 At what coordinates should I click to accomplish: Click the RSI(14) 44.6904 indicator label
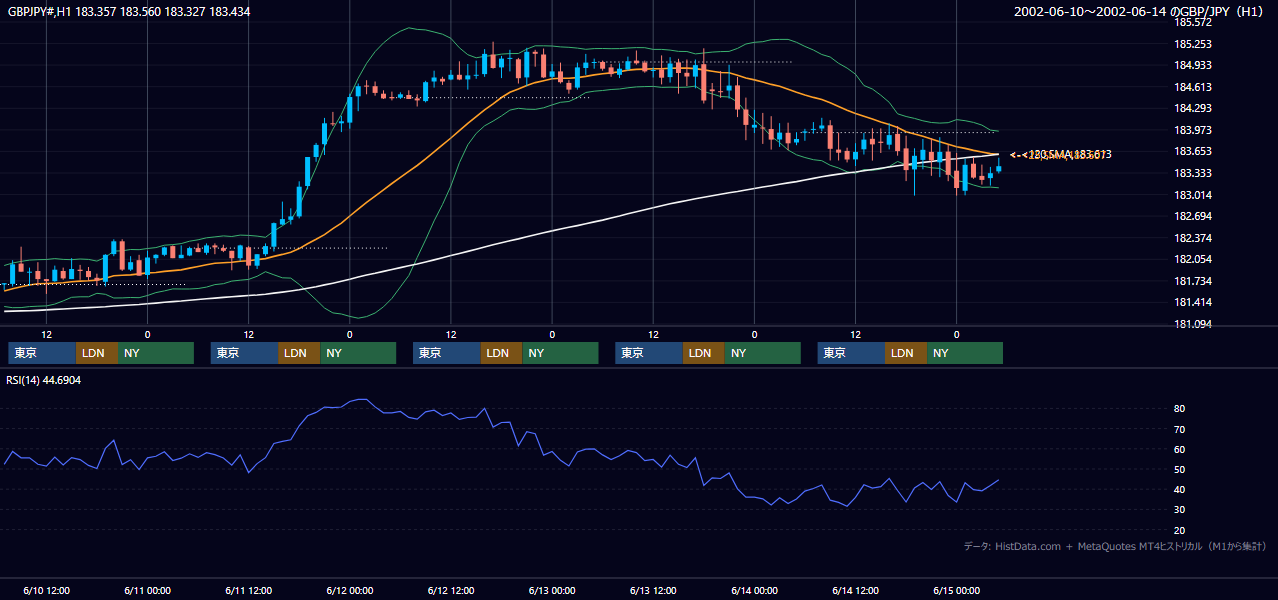pyautogui.click(x=44, y=380)
